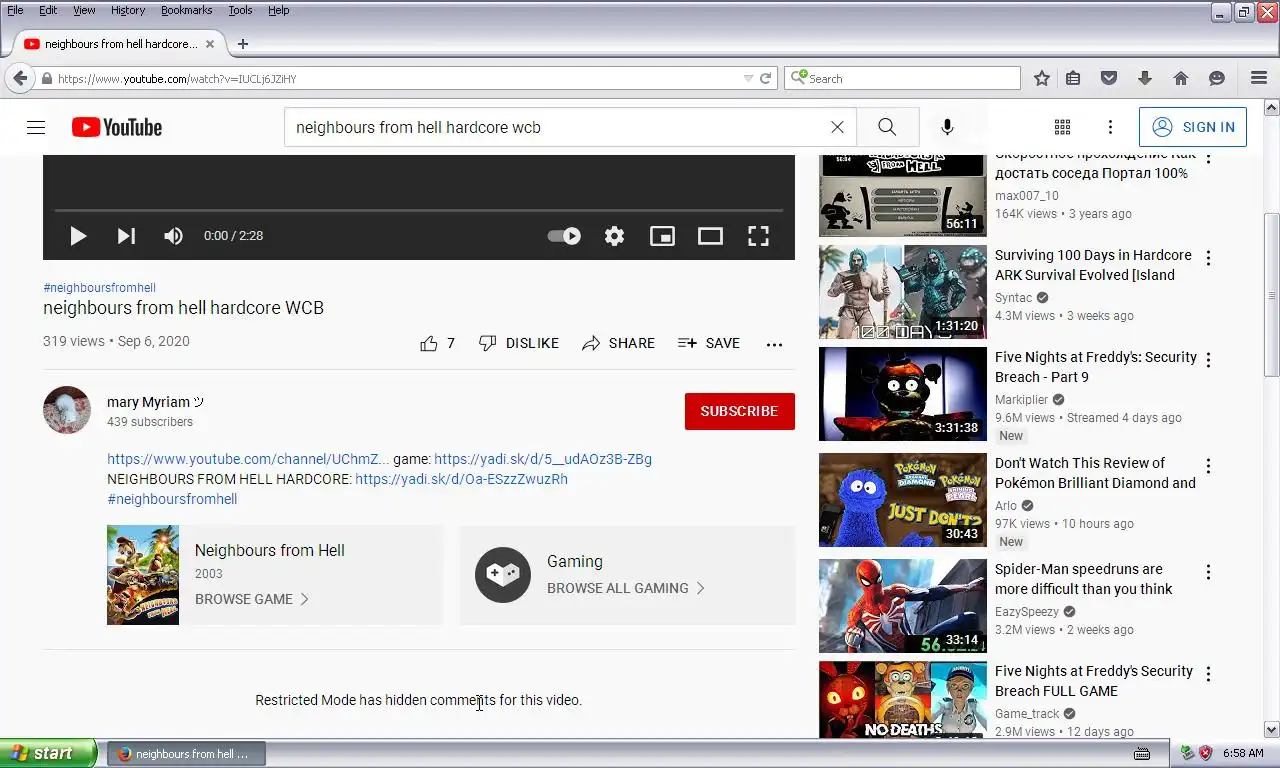Toggle the autoplay switch
1280x768 pixels.
[564, 236]
